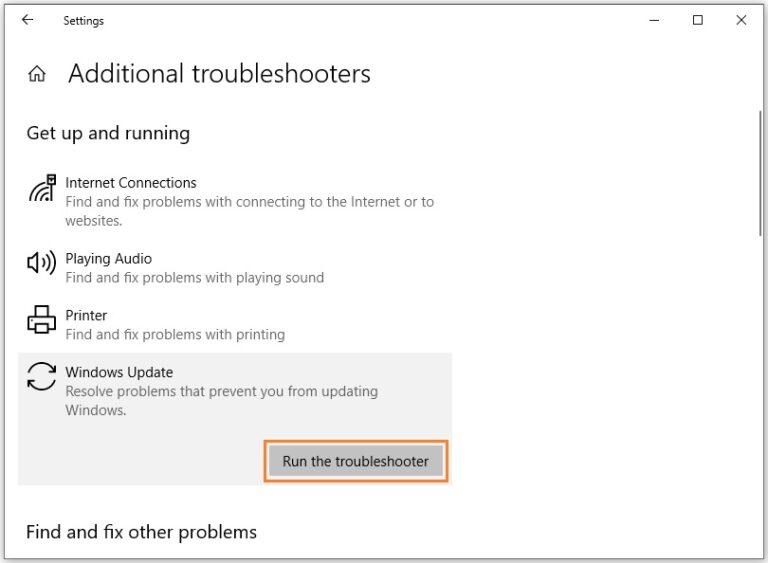
Task: Minimize the Settings window
Action: coord(654,20)
